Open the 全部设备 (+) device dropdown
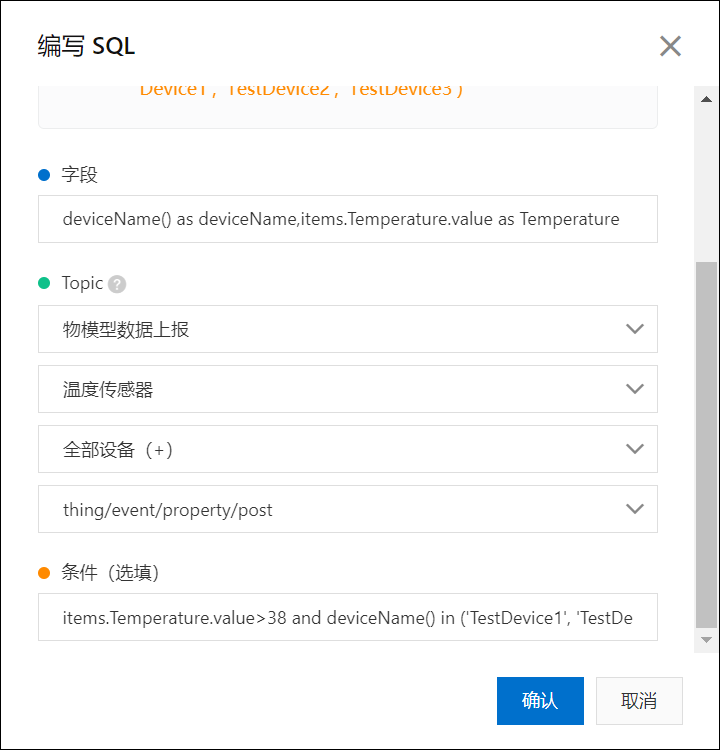The height and width of the screenshot is (750, 720). tap(348, 449)
